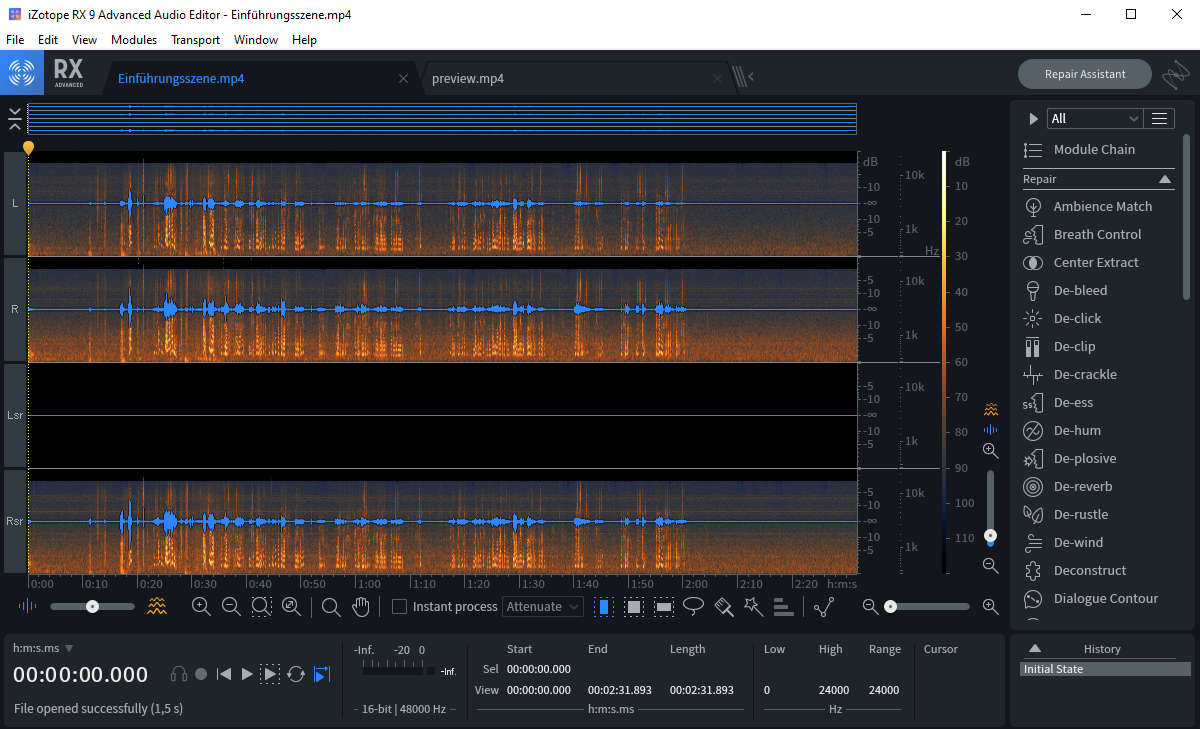Open the h:m:s.ms time format dropdown
The width and height of the screenshot is (1200, 729).
40,648
